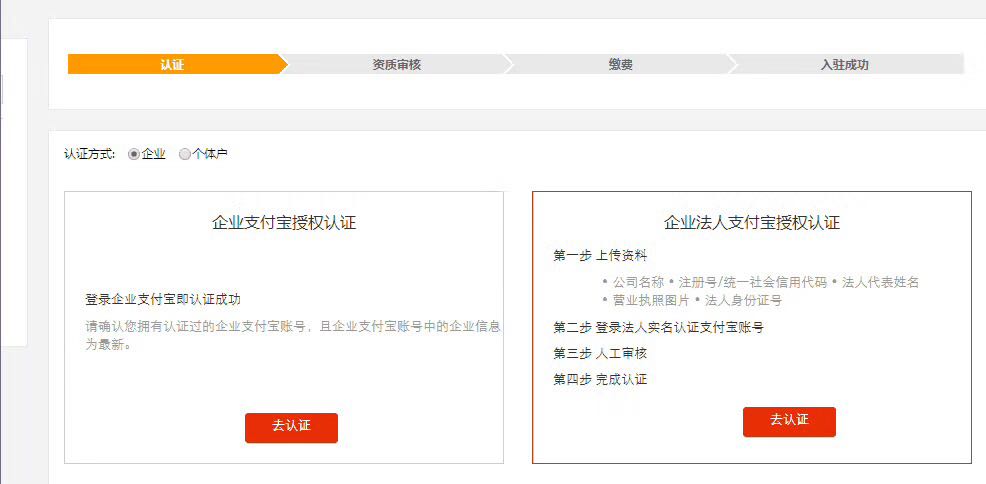Click the orange 认证 progress step
Screen dimensions: 986x484
(x=172, y=64)
